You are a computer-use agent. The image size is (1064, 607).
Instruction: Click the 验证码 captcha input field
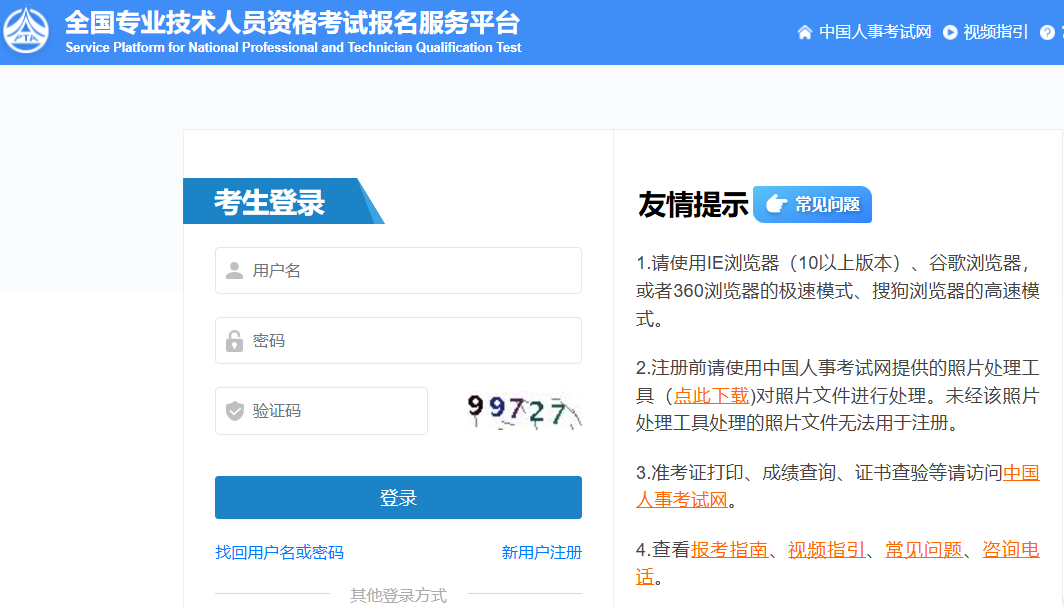tap(320, 410)
